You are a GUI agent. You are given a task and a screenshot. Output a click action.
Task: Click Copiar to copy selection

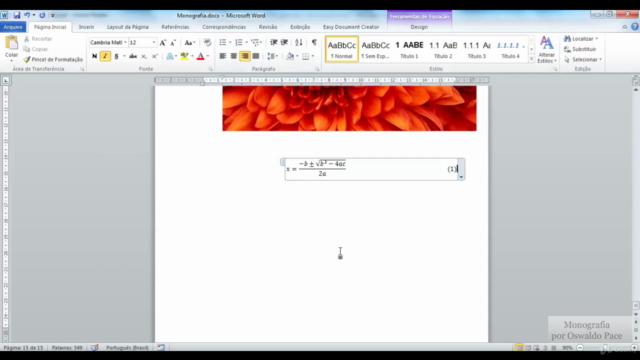pyautogui.click(x=36, y=49)
